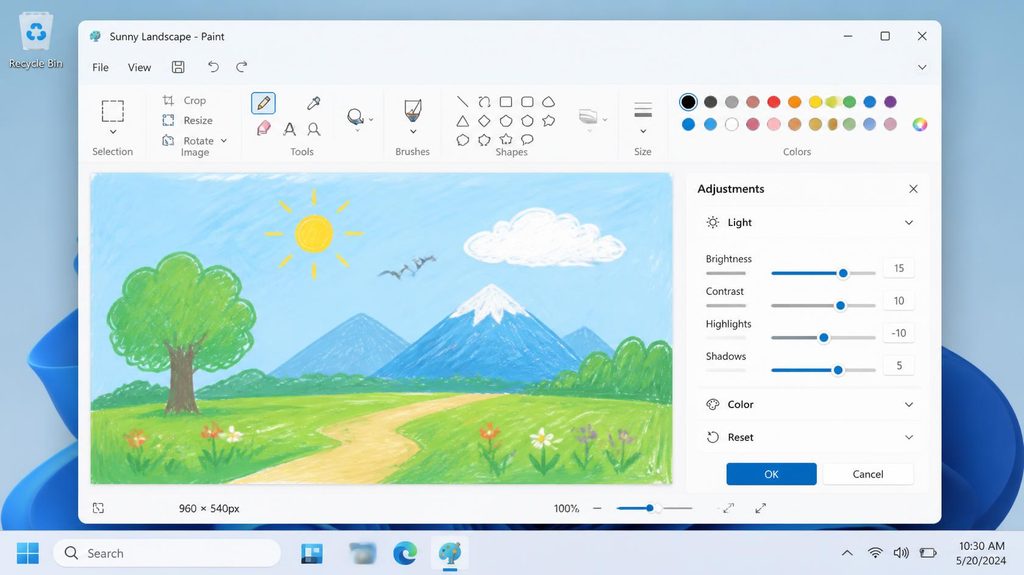The width and height of the screenshot is (1024, 575).
Task: Select the Line shape
Action: coord(462,101)
